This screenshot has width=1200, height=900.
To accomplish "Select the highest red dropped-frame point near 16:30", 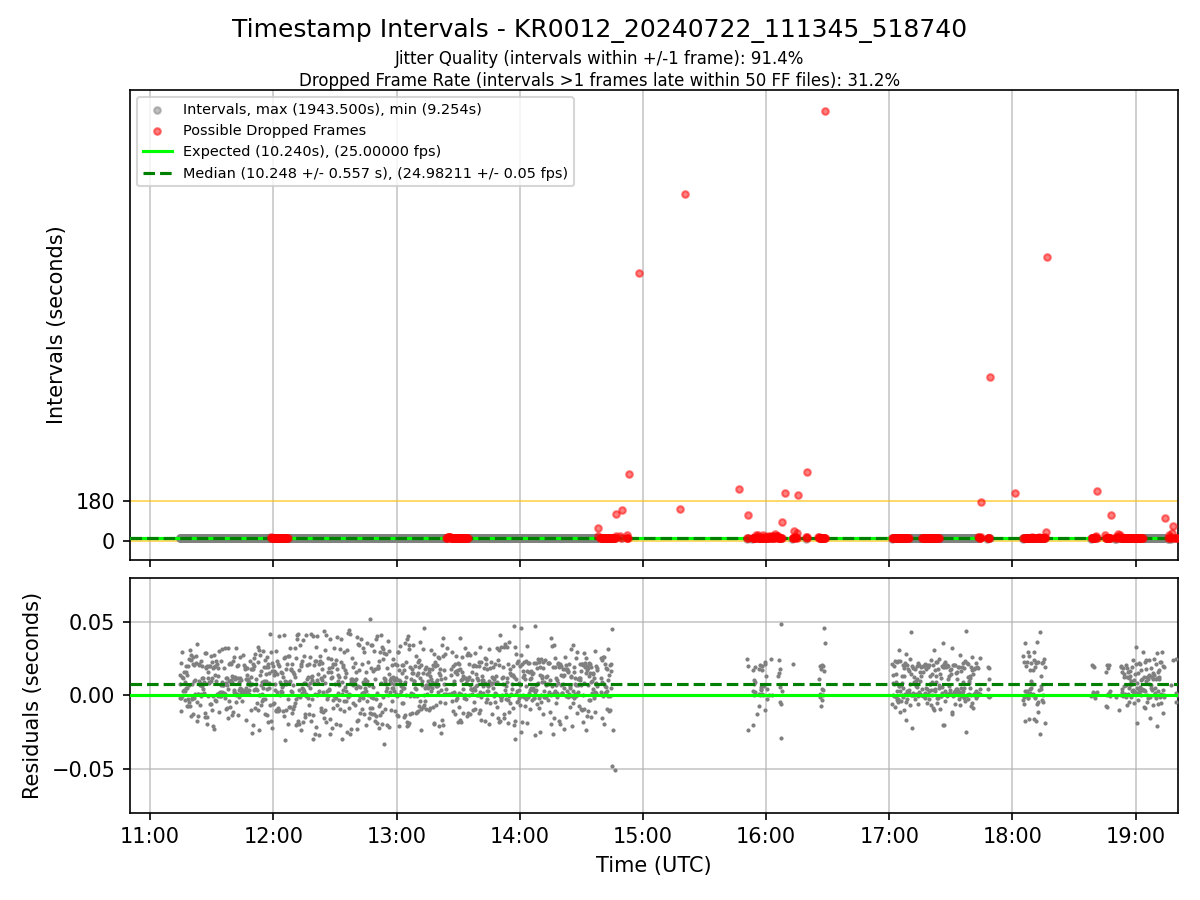I will point(825,111).
